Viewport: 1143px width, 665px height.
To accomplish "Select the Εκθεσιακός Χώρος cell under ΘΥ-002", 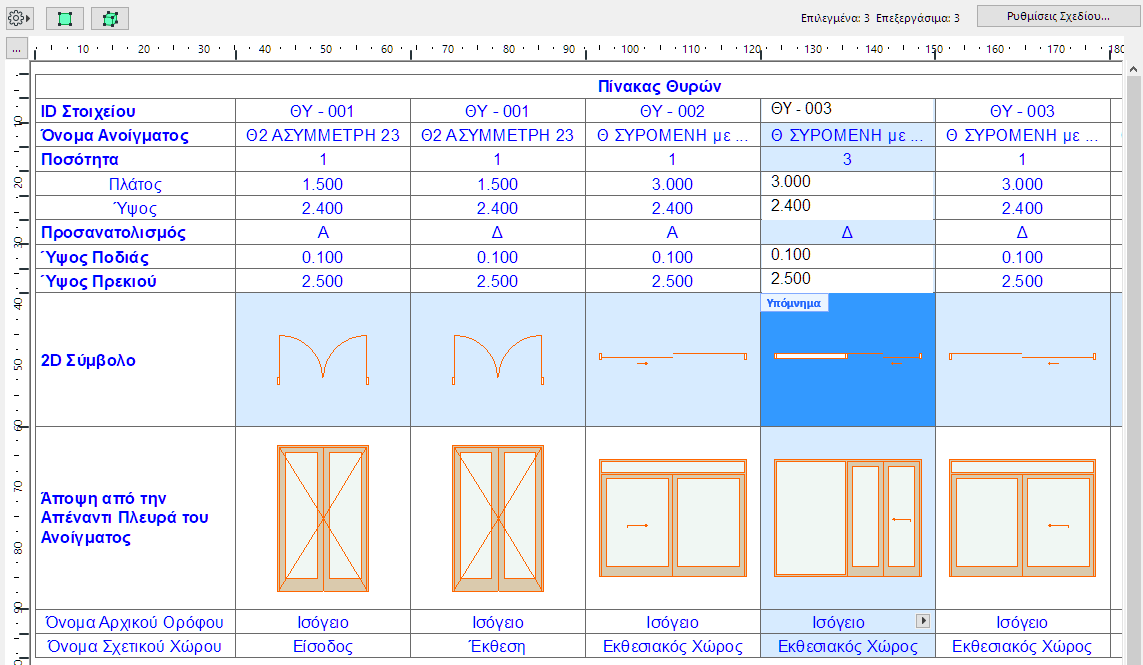I will [673, 646].
